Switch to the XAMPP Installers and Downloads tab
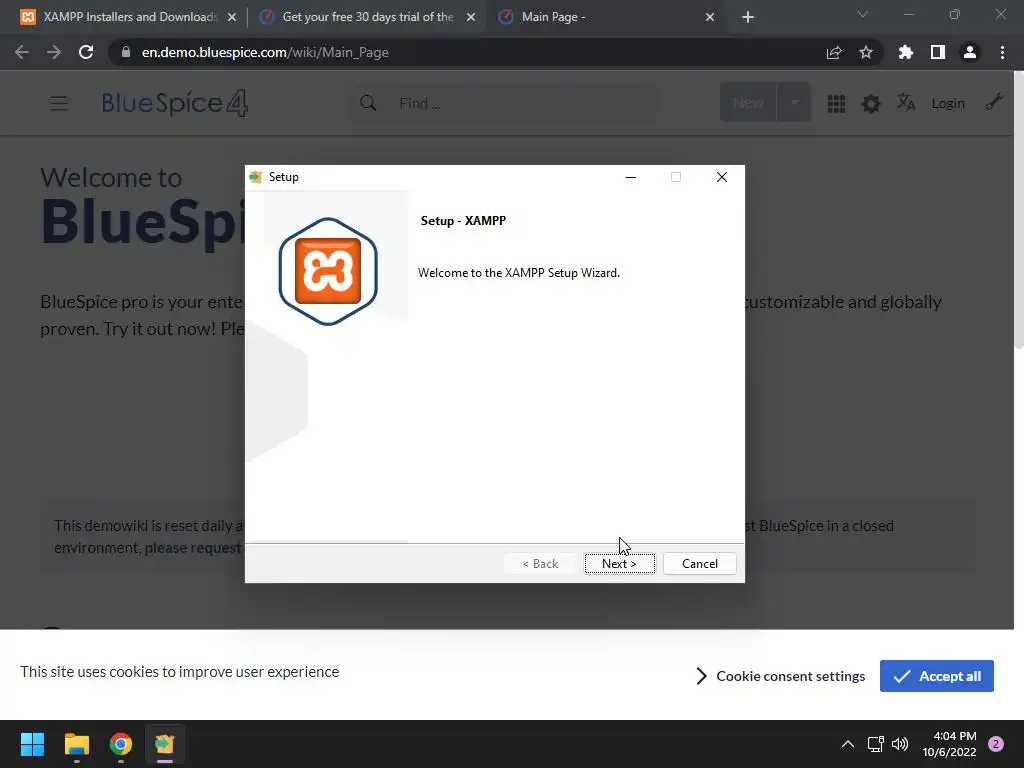Screen dimensions: 1024x768 click(x=129, y=17)
